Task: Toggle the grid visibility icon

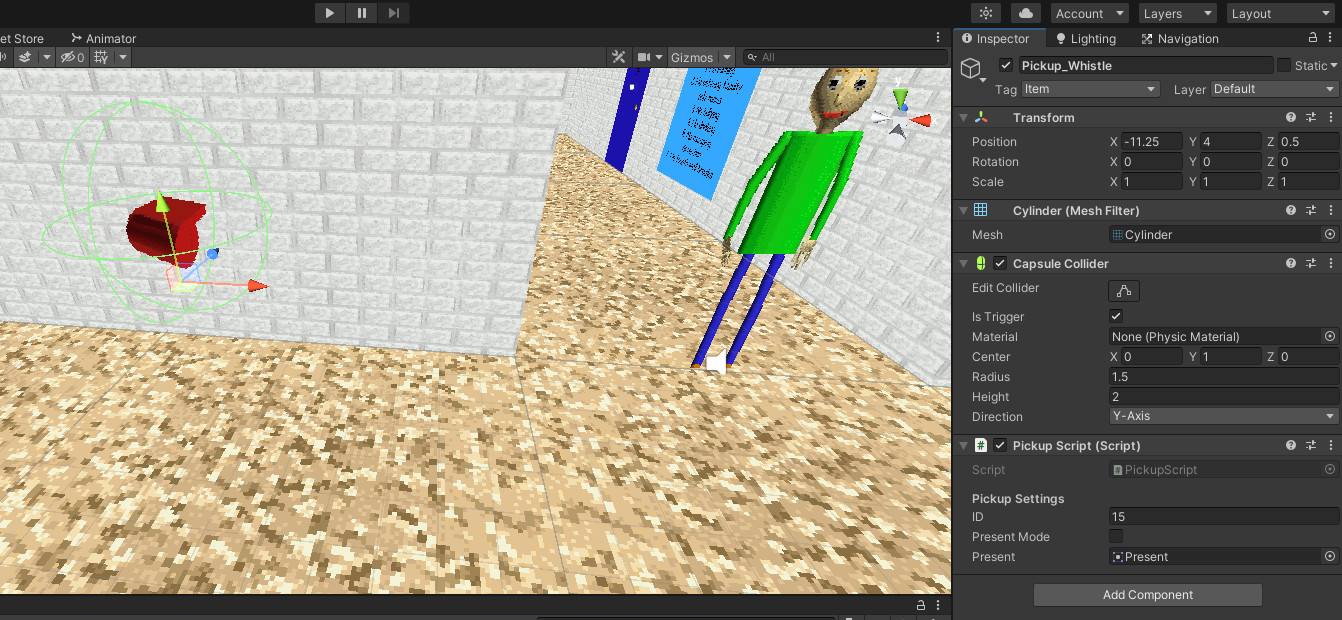Action: click(99, 57)
